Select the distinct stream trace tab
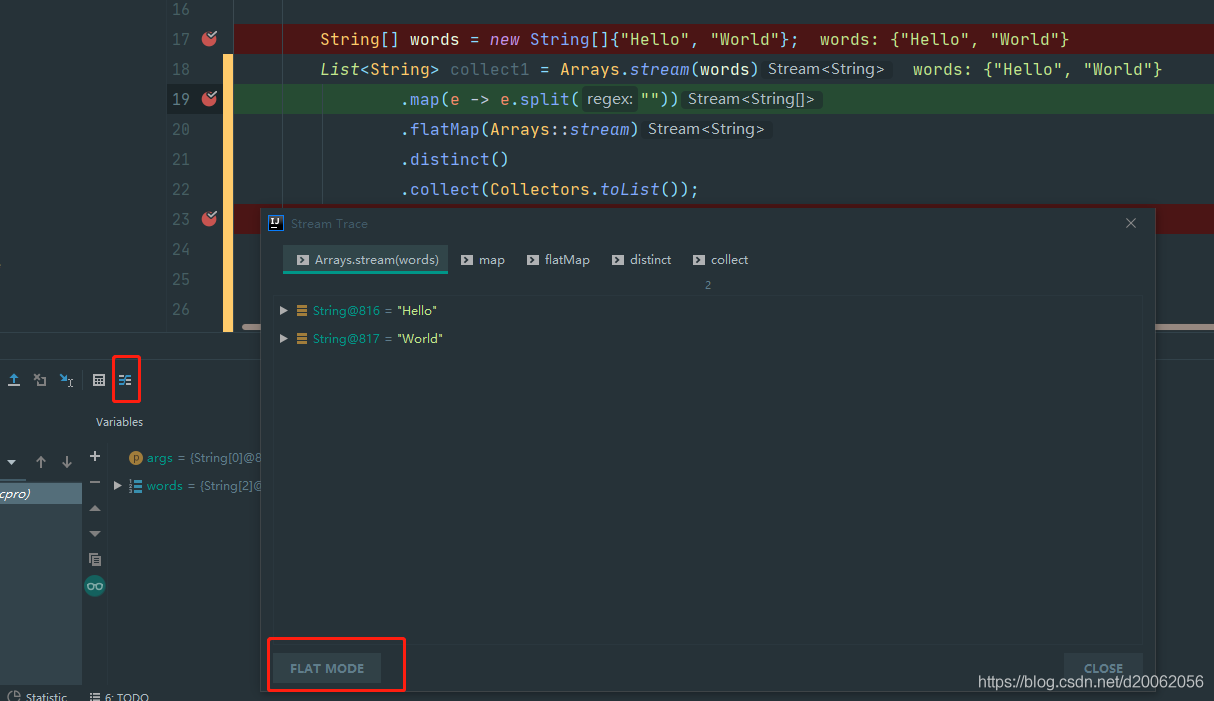 click(x=641, y=259)
